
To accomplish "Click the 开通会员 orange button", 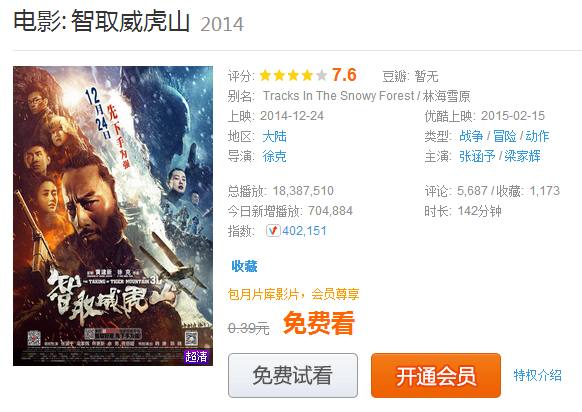I will point(436,375).
